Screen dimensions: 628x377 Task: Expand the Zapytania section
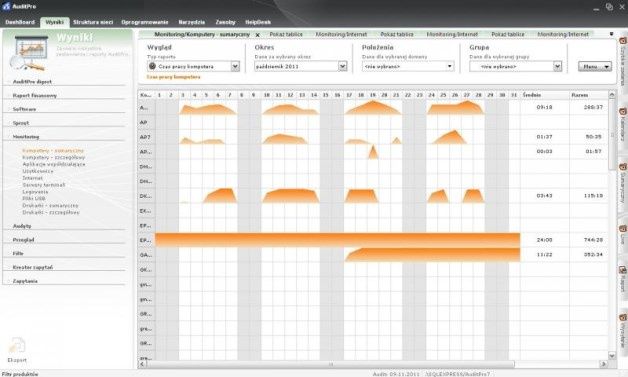(25, 281)
